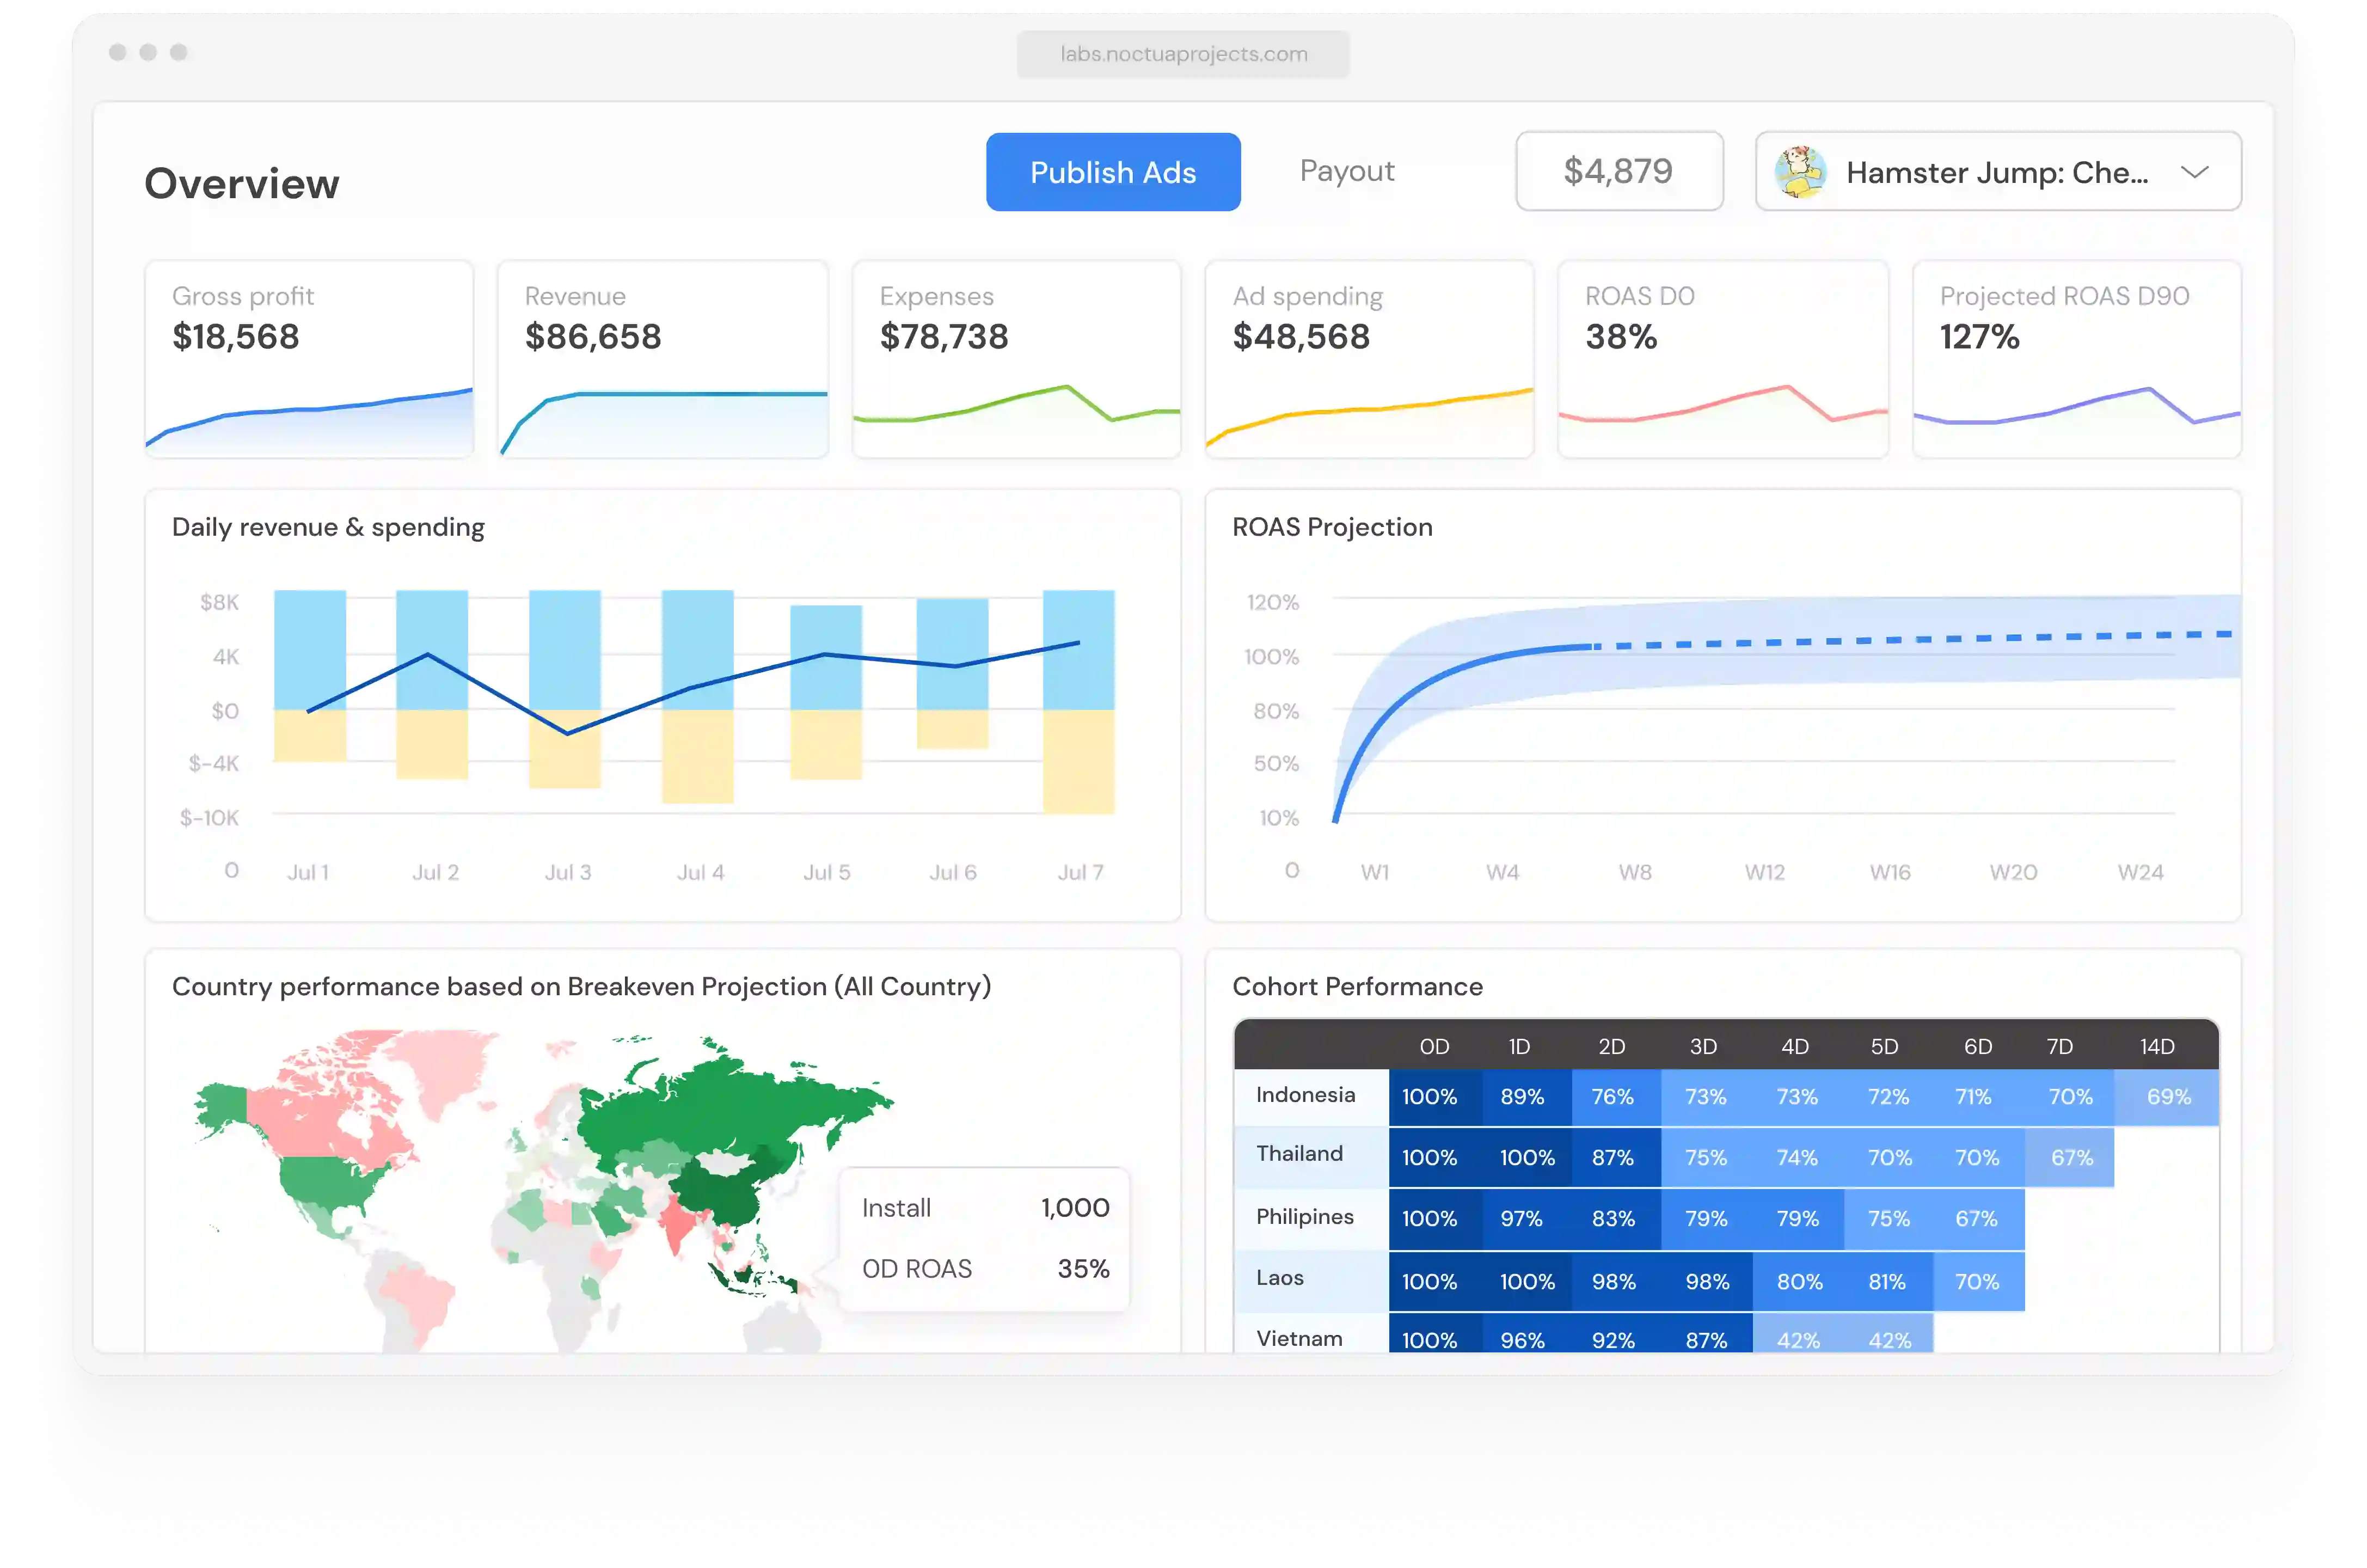Click the Laos row label

(1280, 1278)
